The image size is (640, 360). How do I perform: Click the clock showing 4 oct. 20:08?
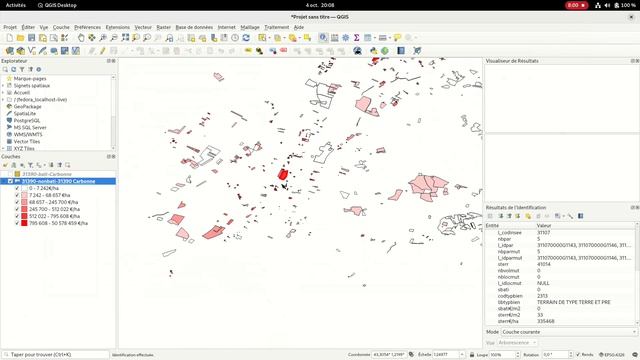(x=320, y=5)
